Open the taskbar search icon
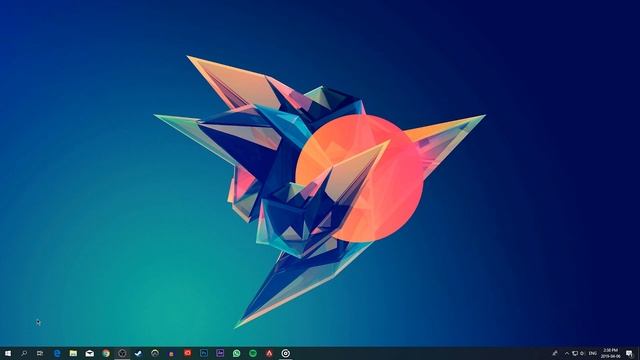 pyautogui.click(x=24, y=353)
